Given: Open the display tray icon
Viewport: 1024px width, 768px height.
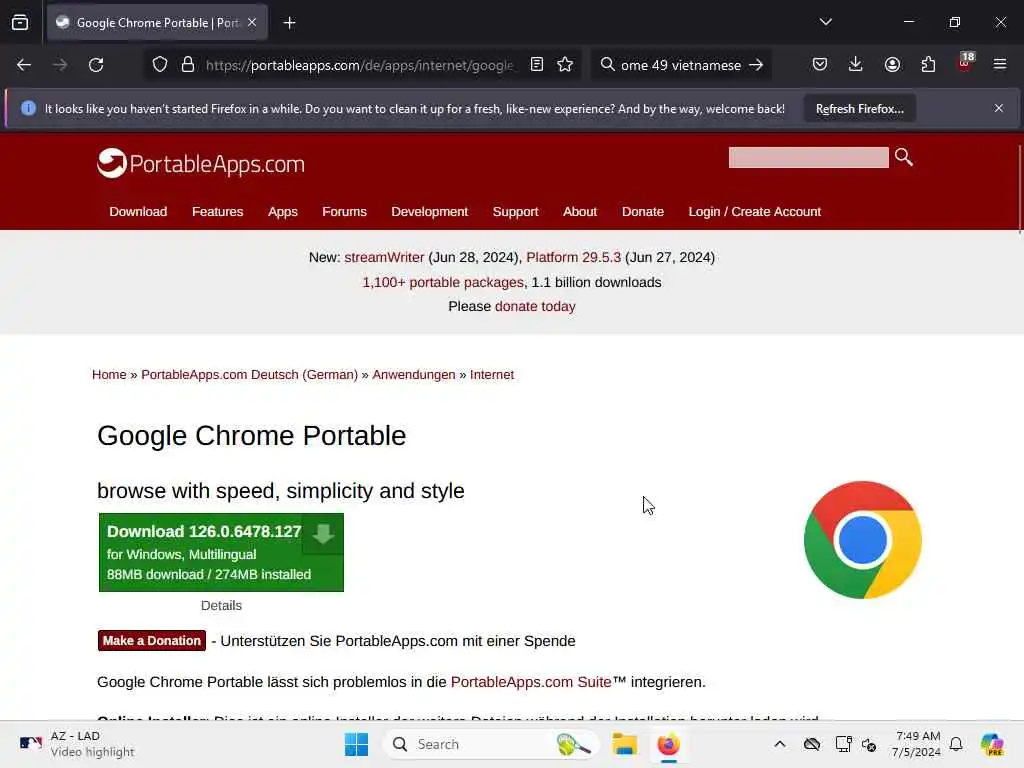Looking at the screenshot, I should pos(843,744).
